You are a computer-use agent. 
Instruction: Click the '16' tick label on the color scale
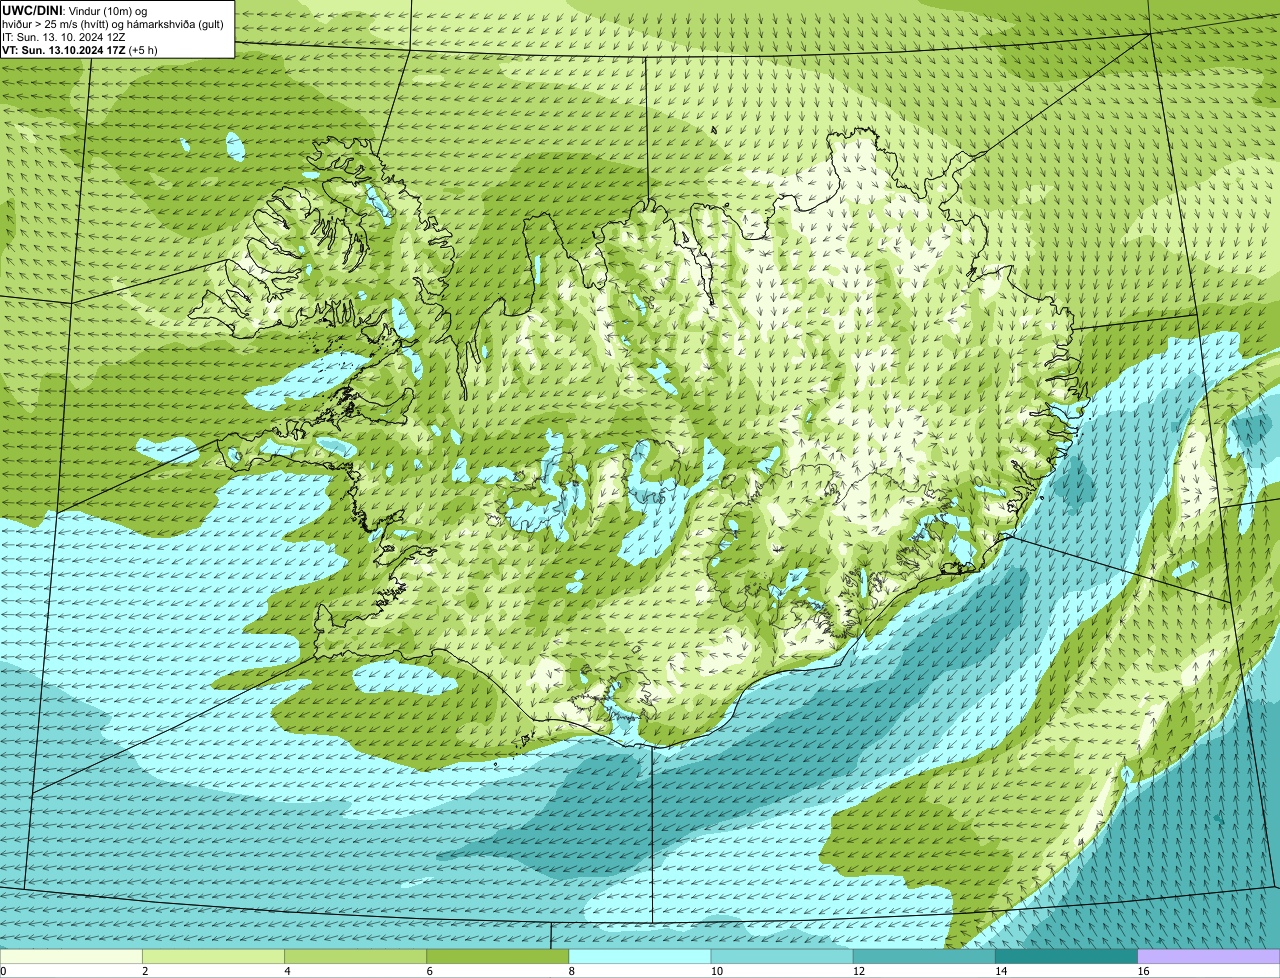pos(1143,971)
